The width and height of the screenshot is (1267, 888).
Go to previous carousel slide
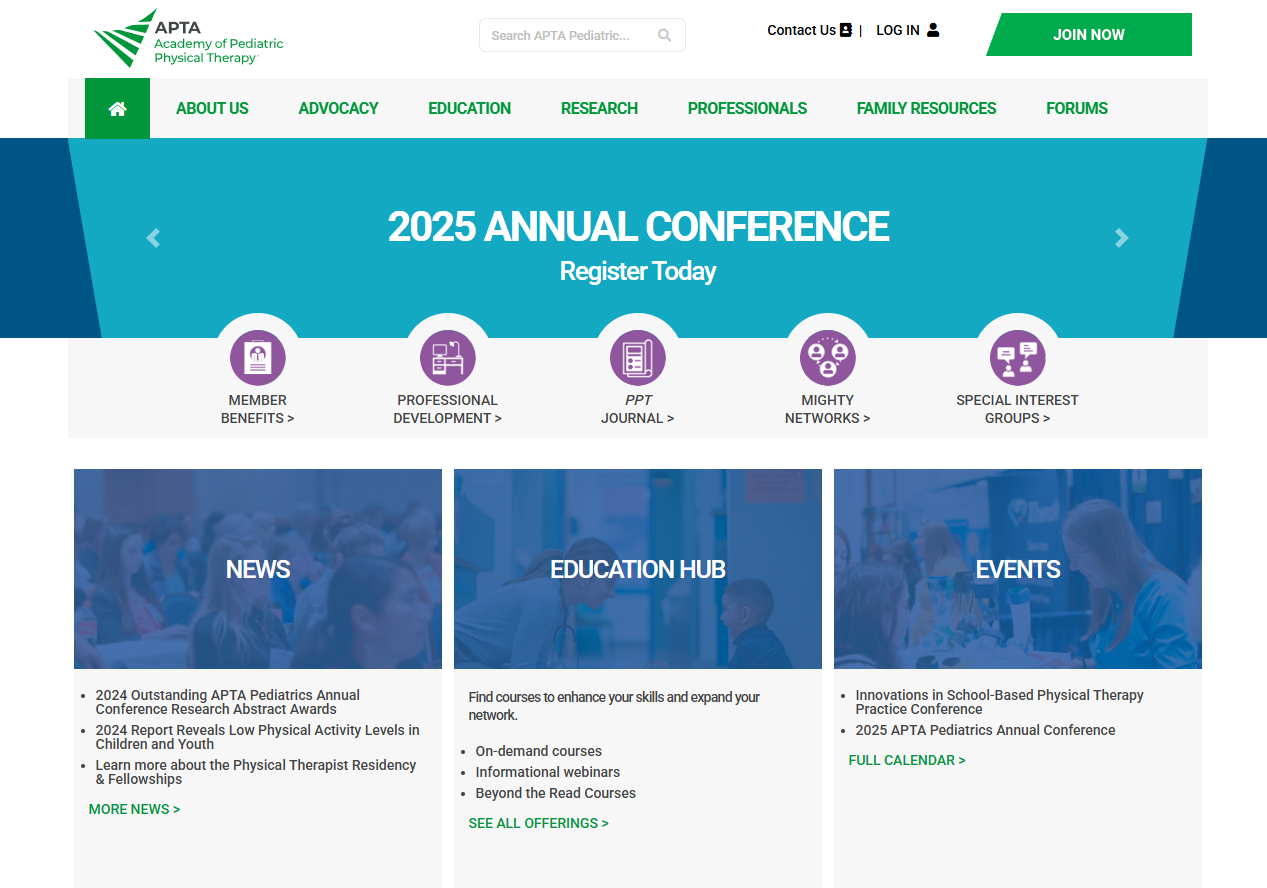(x=153, y=238)
